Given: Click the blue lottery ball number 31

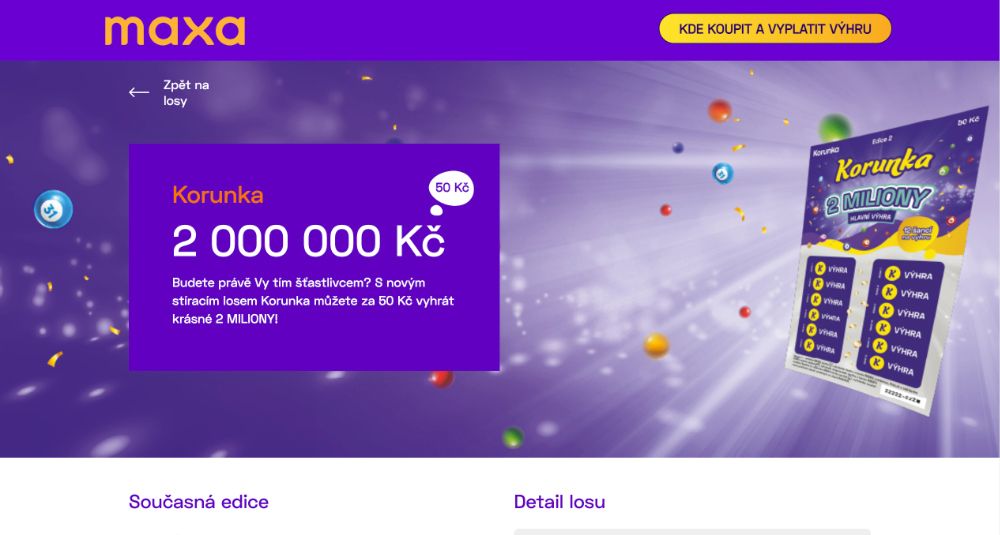Looking at the screenshot, I should tap(54, 209).
